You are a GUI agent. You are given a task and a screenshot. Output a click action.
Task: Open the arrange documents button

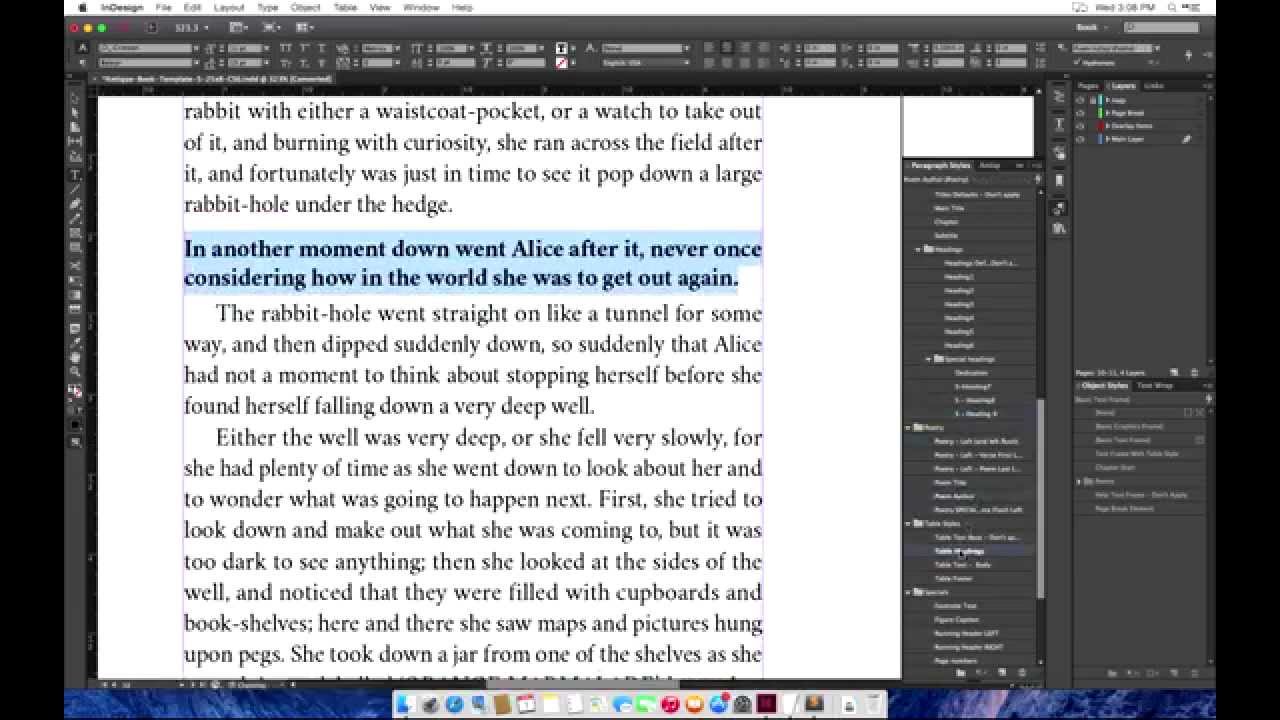[x=305, y=27]
